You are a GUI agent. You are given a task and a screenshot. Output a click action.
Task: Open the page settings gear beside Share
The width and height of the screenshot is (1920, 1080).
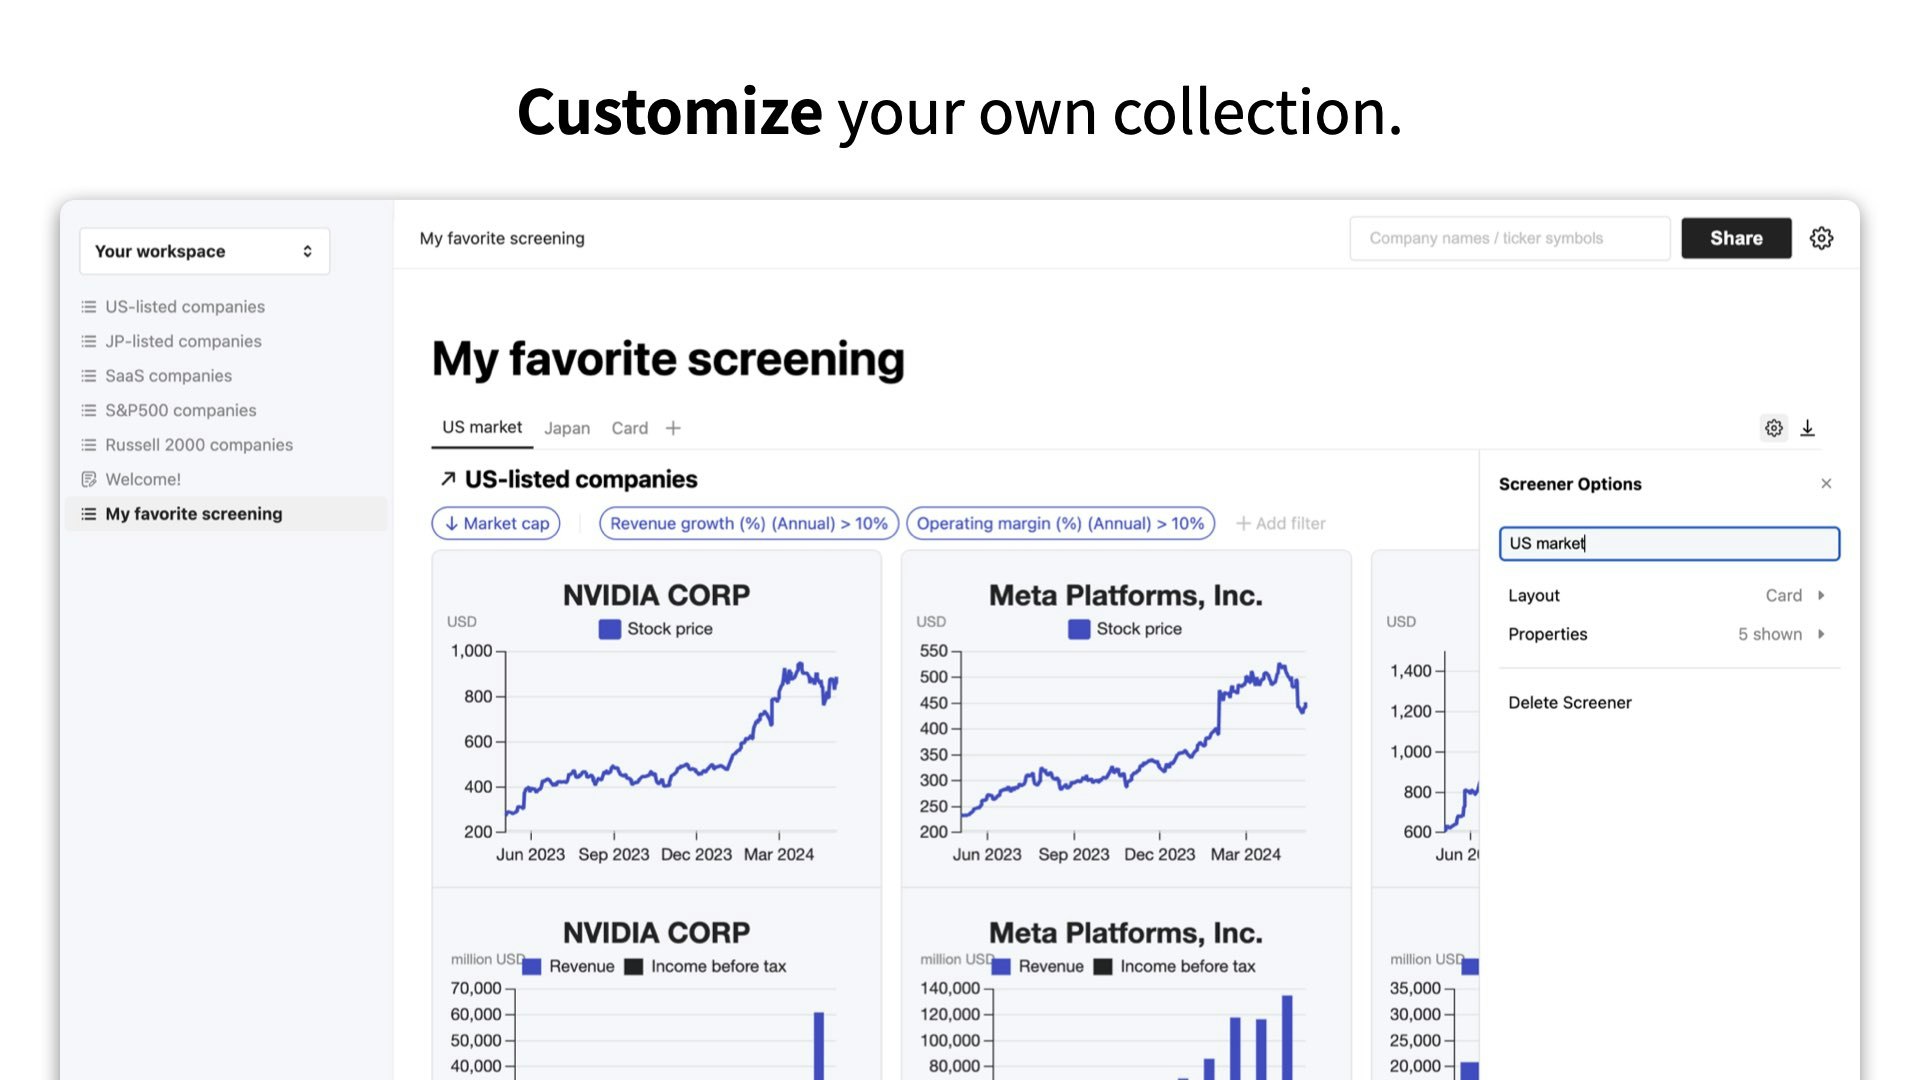(x=1821, y=238)
